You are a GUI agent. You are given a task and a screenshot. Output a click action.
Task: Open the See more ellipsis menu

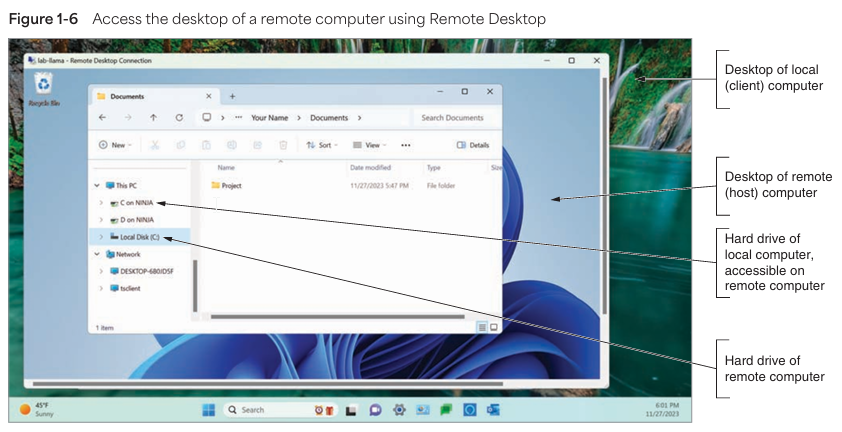click(x=405, y=145)
